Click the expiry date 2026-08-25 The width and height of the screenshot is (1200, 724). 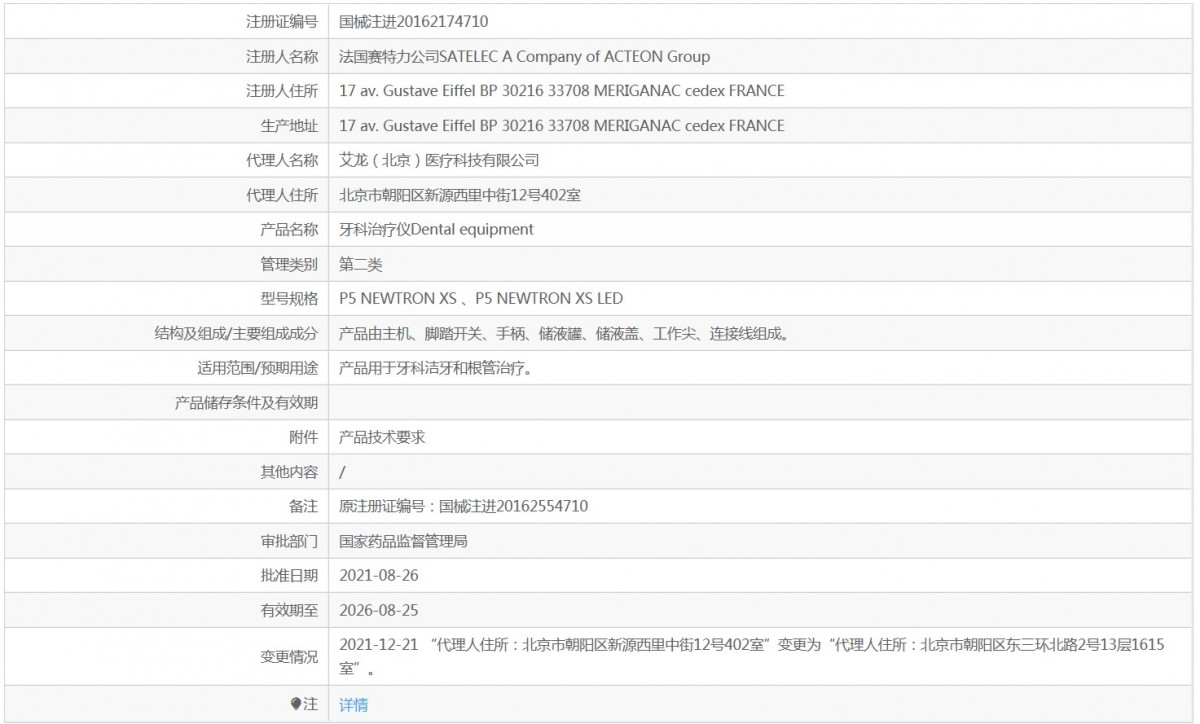click(x=378, y=610)
